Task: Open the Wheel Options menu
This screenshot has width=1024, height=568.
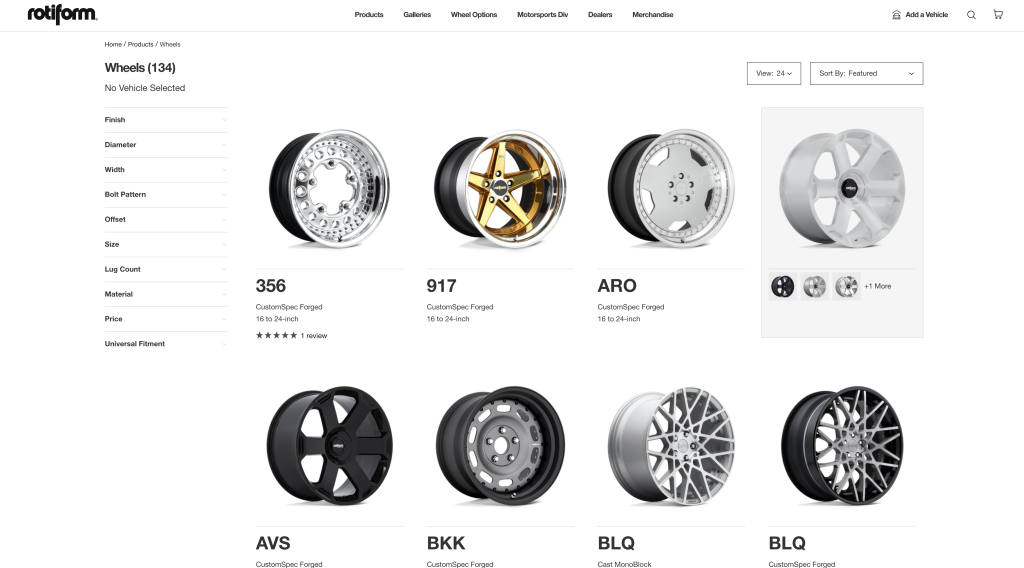Action: pyautogui.click(x=473, y=14)
